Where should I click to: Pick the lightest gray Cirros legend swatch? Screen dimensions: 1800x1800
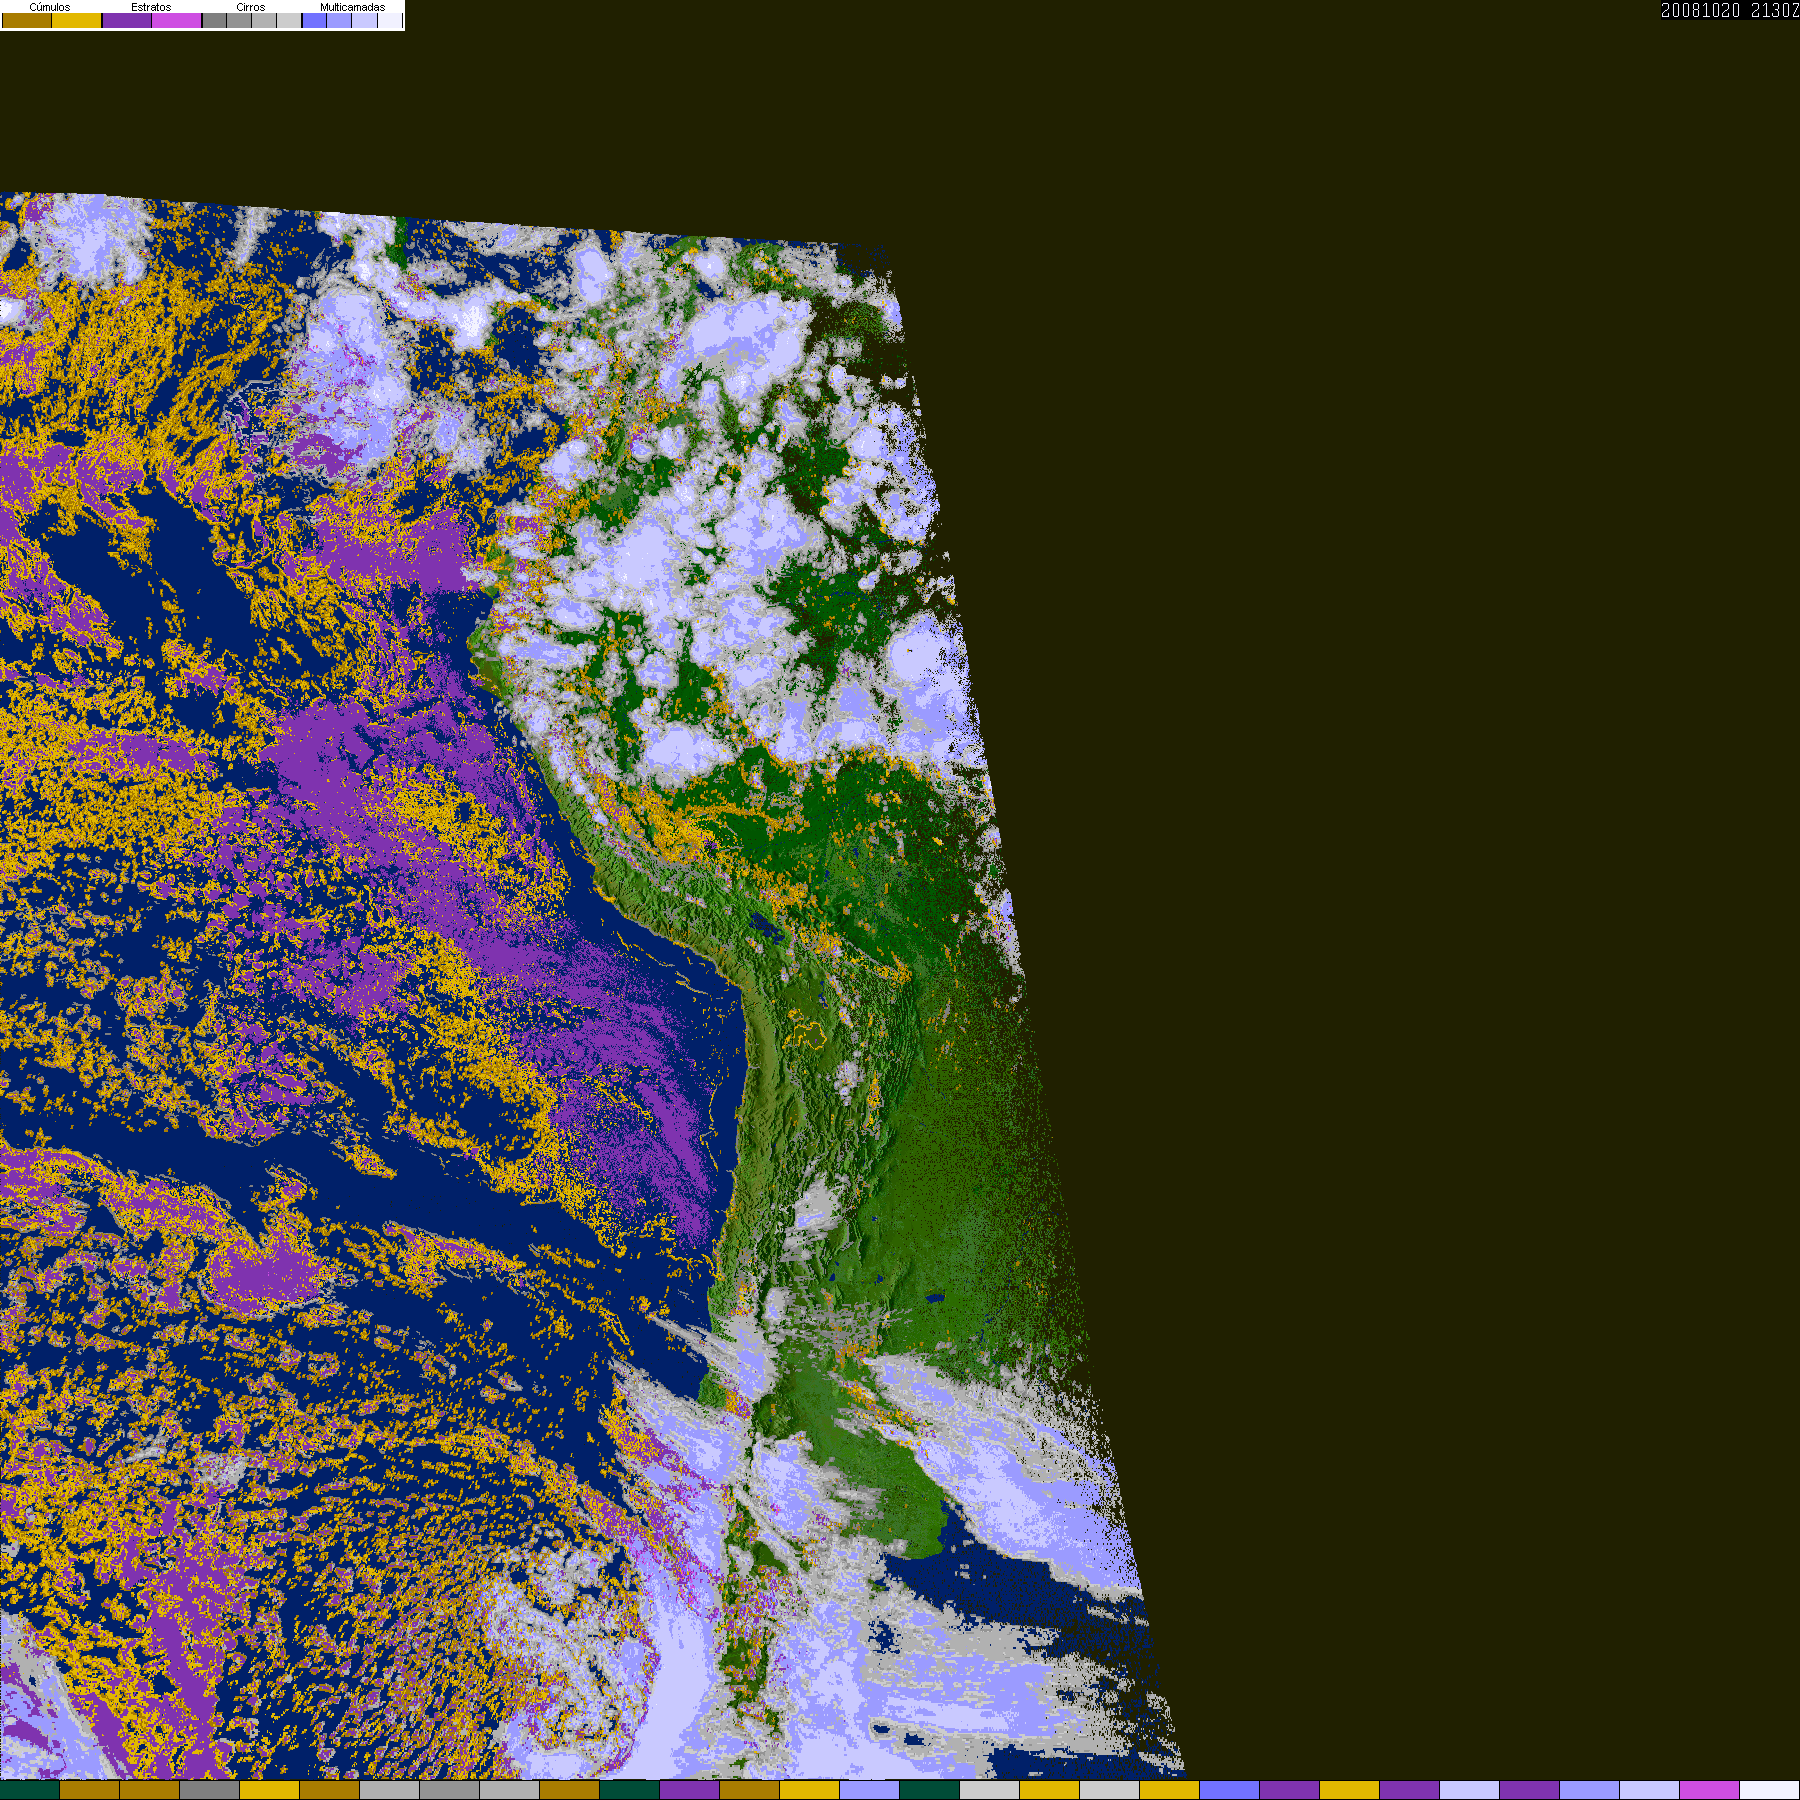click(289, 20)
